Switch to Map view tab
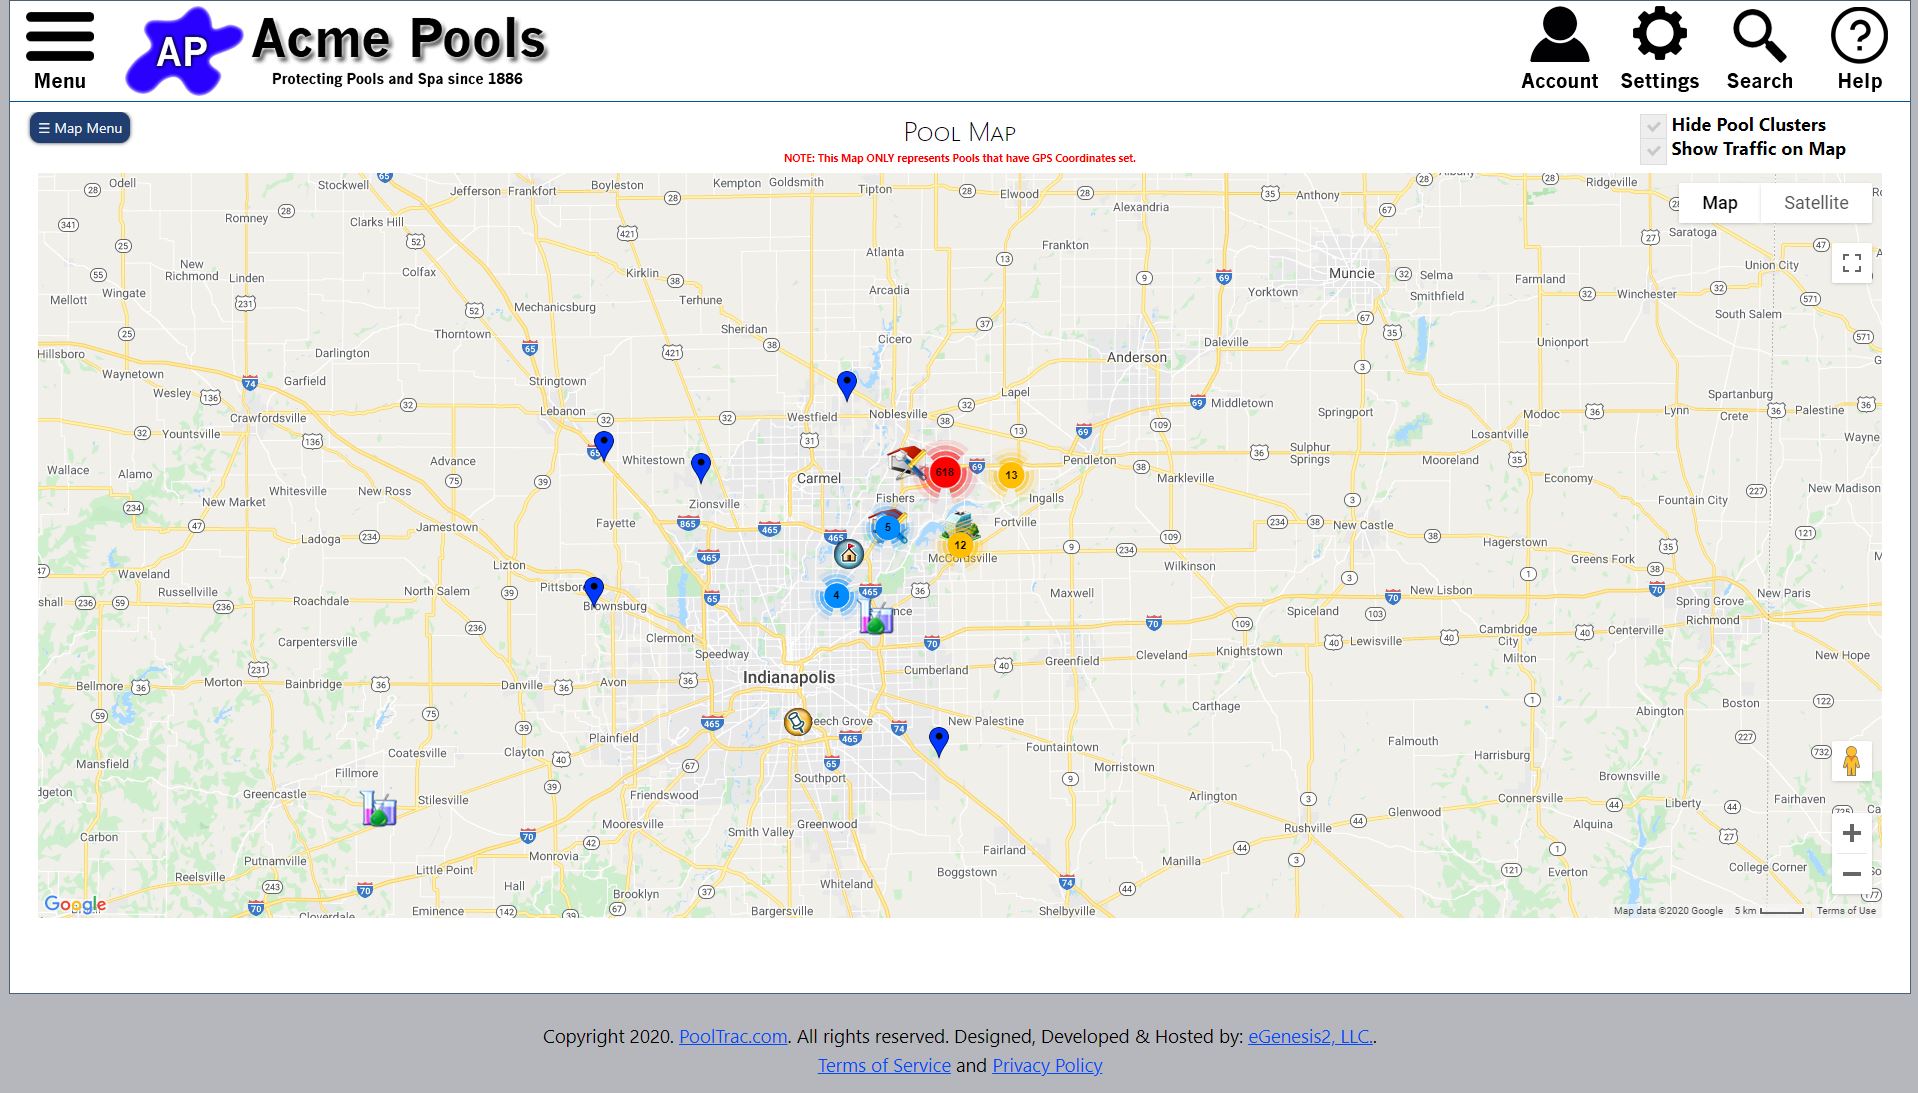The image size is (1918, 1093). [1719, 203]
